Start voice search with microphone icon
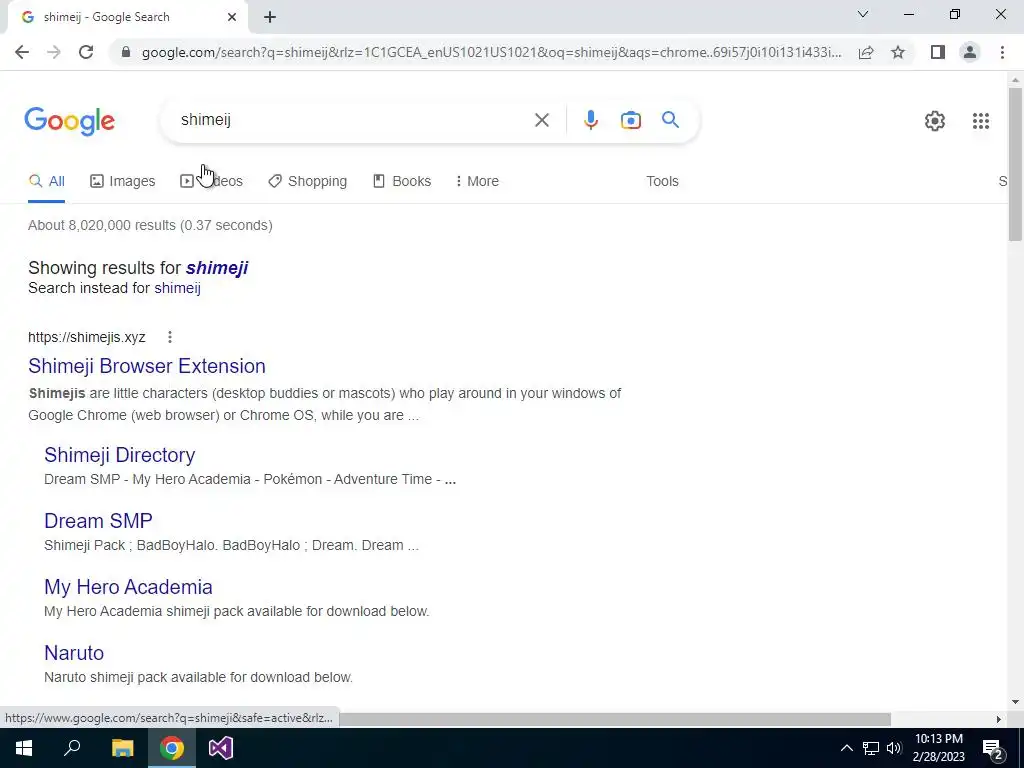 590,120
